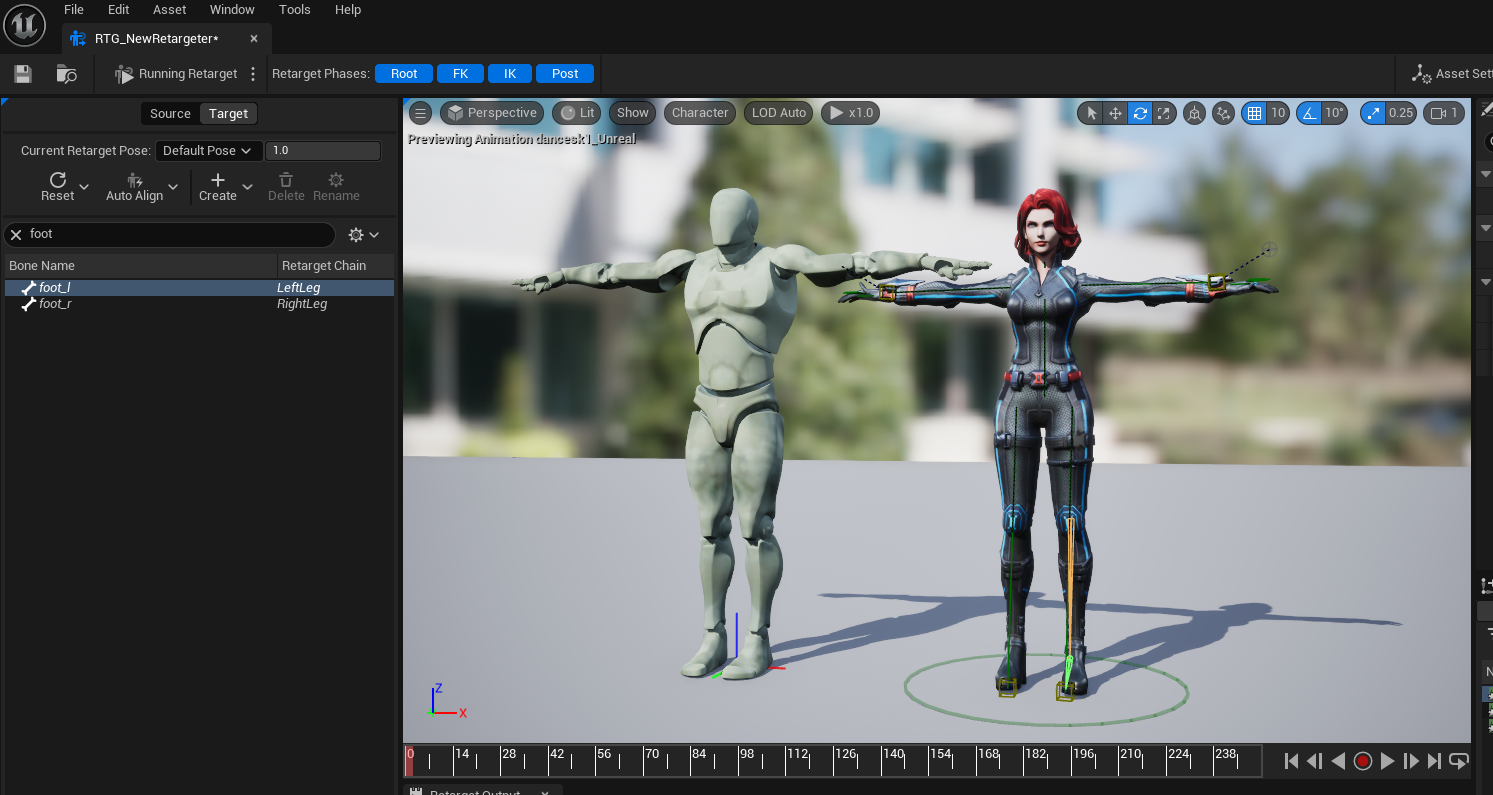The width and height of the screenshot is (1493, 795).
Task: Toggle the loop playback button
Action: tap(1458, 761)
